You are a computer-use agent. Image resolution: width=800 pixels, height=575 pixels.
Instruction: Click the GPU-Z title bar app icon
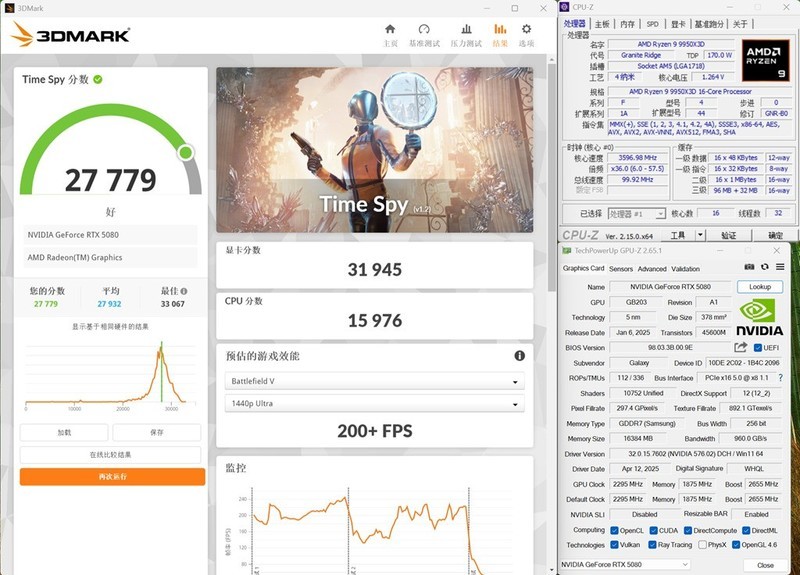pos(566,251)
